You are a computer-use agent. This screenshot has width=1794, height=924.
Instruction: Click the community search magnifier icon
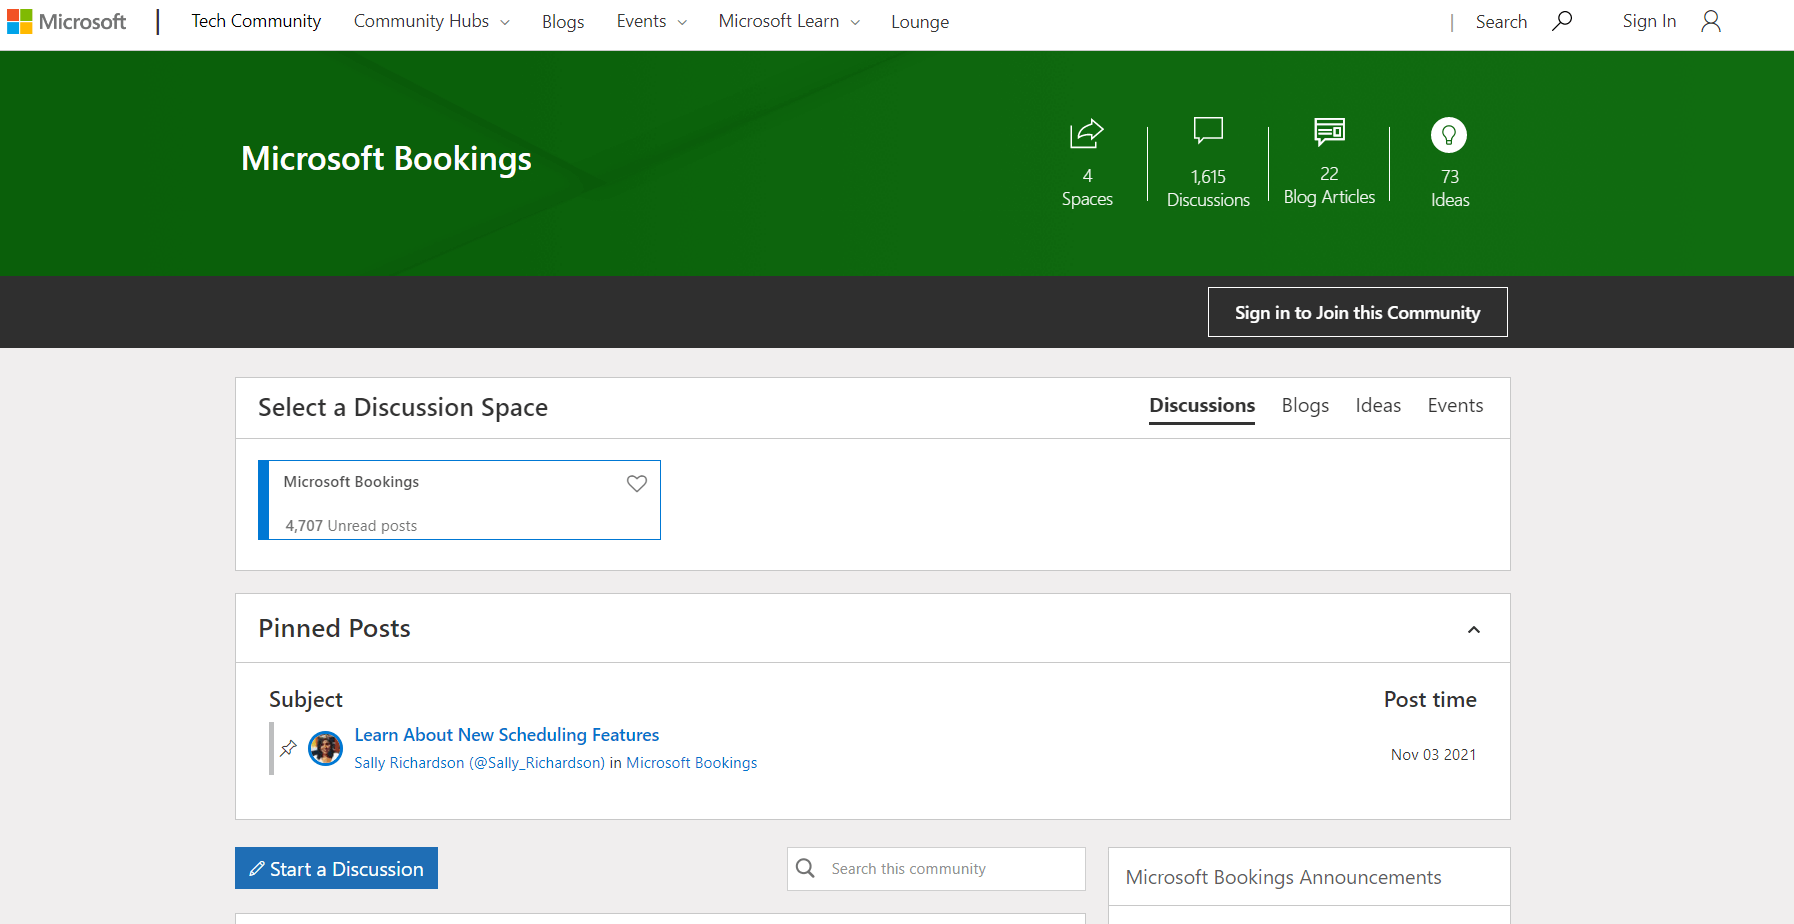(x=805, y=868)
